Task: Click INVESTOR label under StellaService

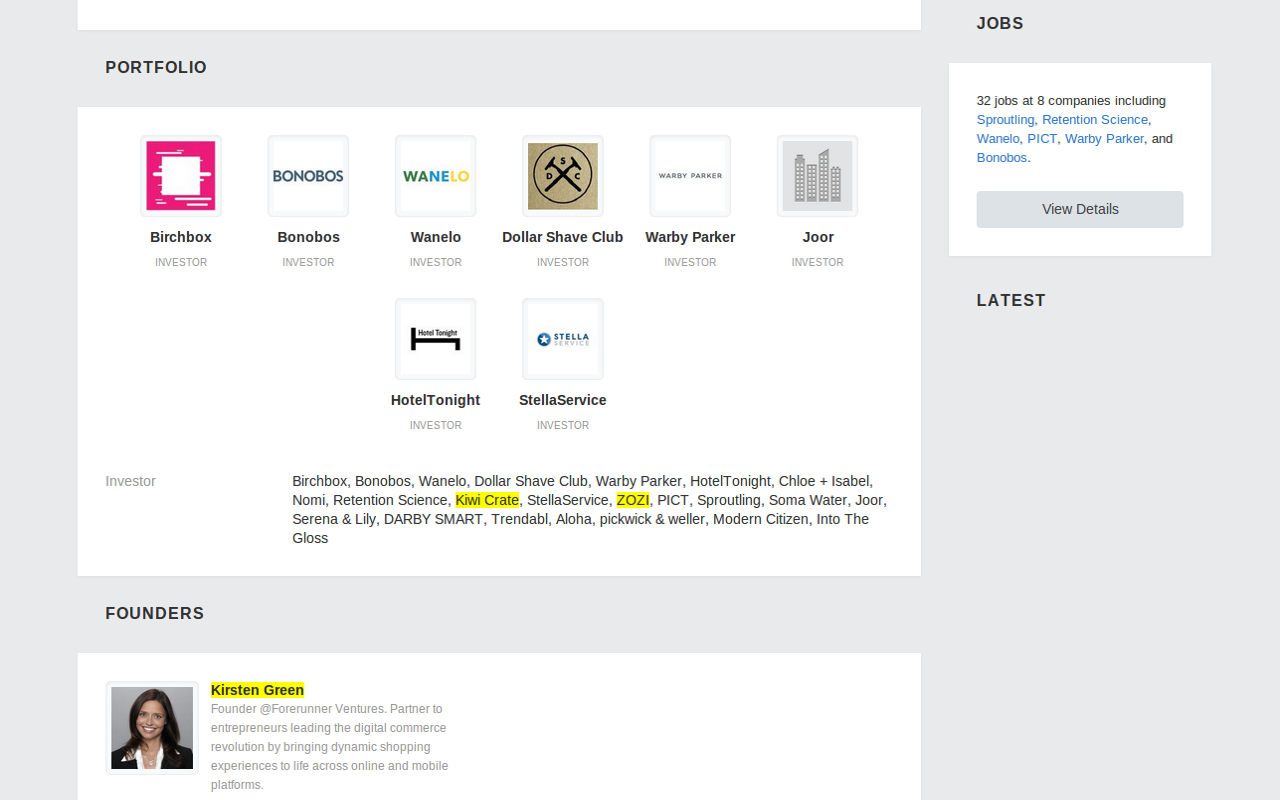Action: (x=563, y=425)
